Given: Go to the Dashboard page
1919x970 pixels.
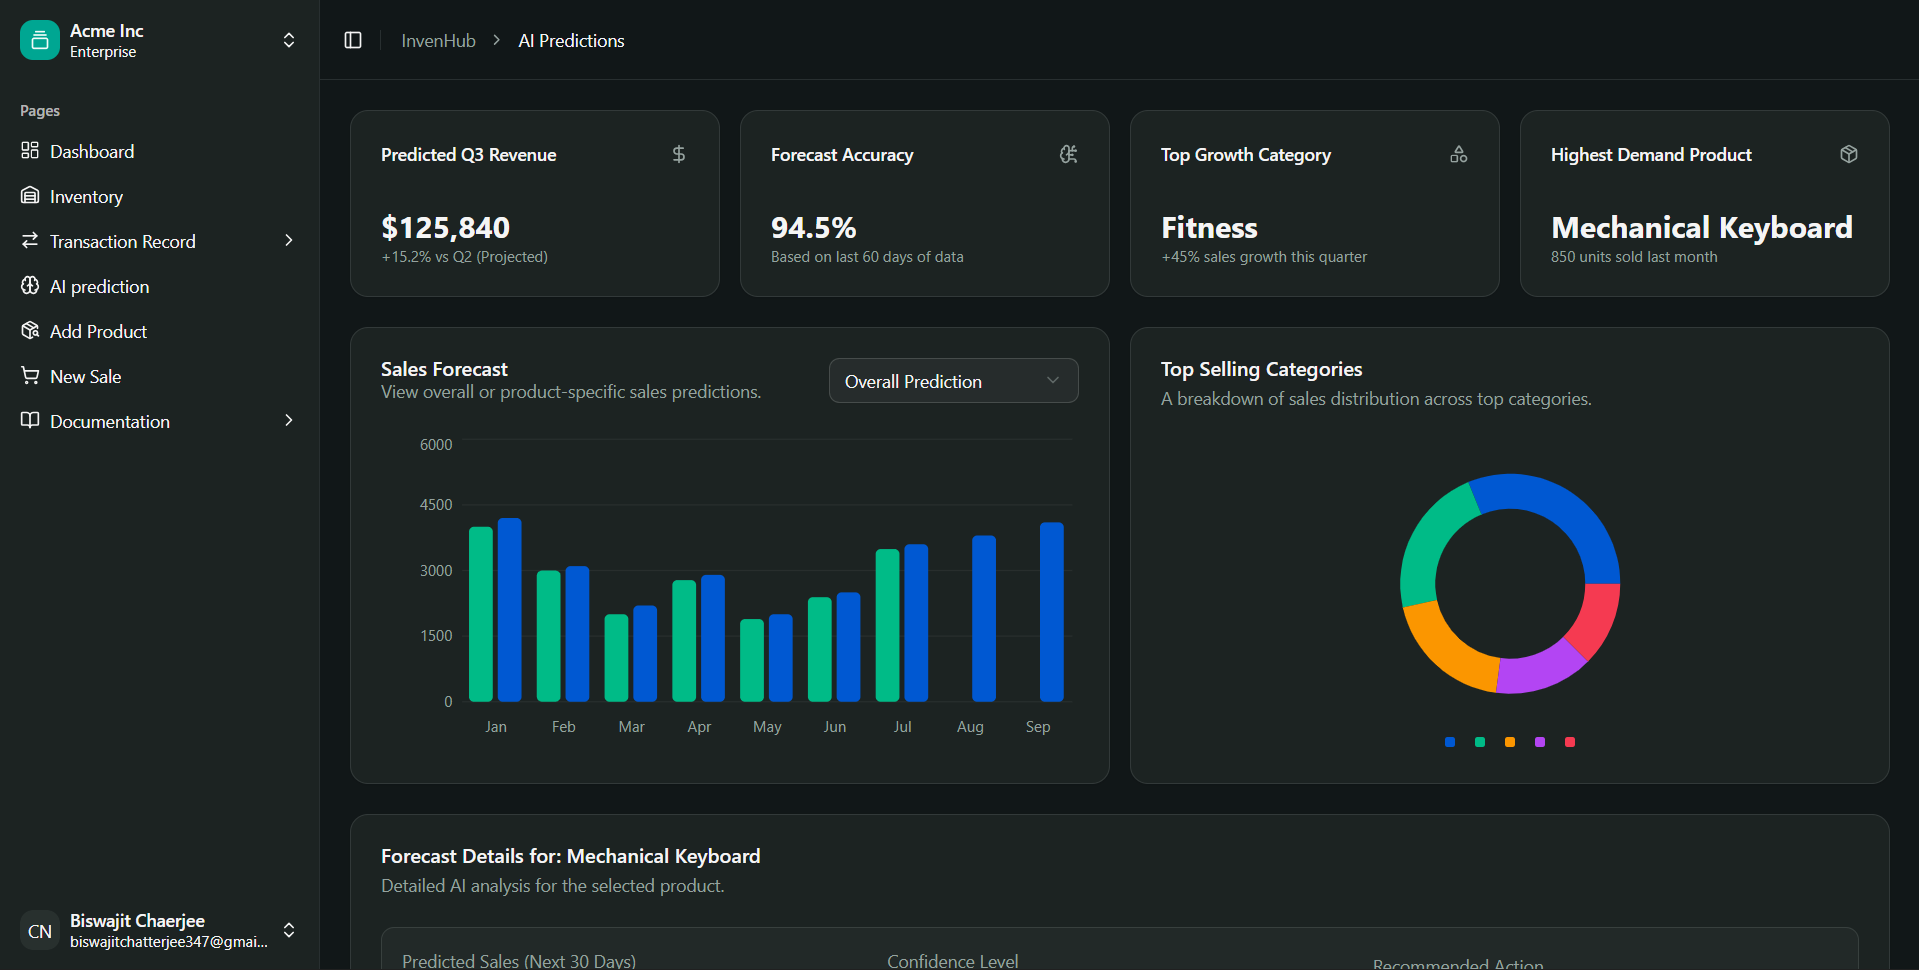Looking at the screenshot, I should 92,151.
